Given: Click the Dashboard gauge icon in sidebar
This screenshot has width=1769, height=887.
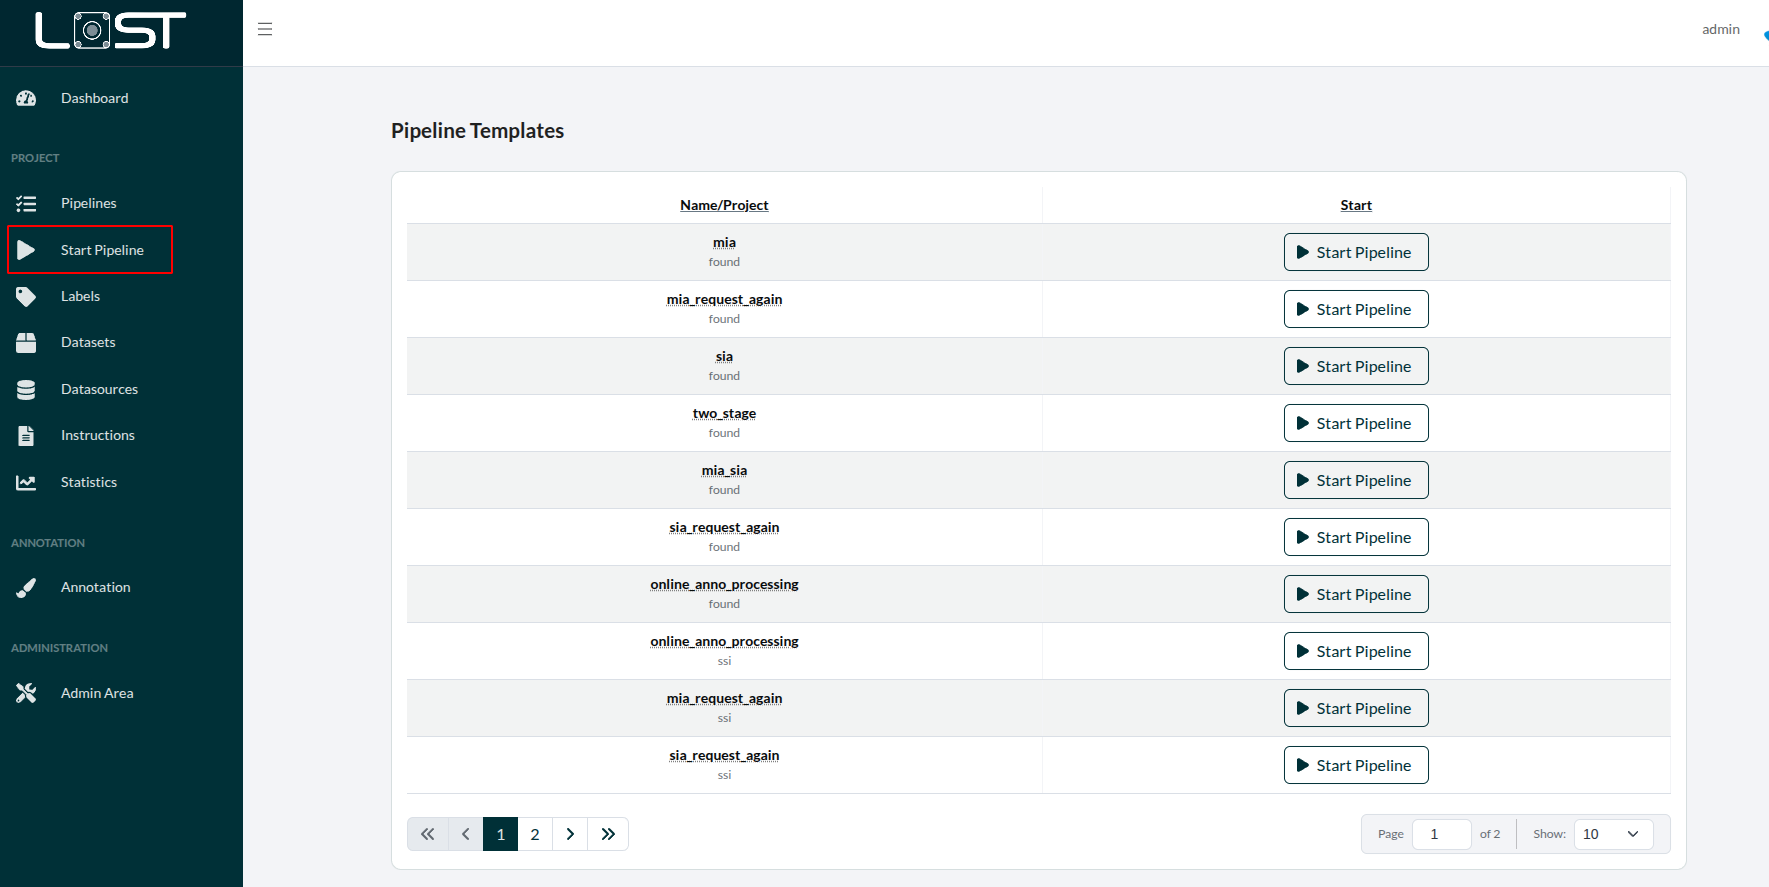Looking at the screenshot, I should pyautogui.click(x=26, y=98).
